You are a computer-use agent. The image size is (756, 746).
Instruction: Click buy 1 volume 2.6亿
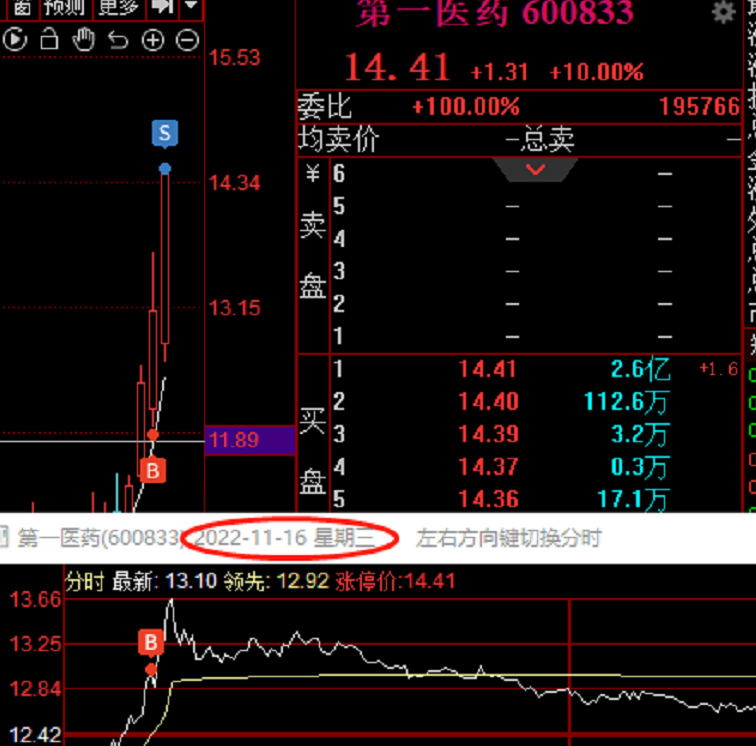pyautogui.click(x=641, y=369)
